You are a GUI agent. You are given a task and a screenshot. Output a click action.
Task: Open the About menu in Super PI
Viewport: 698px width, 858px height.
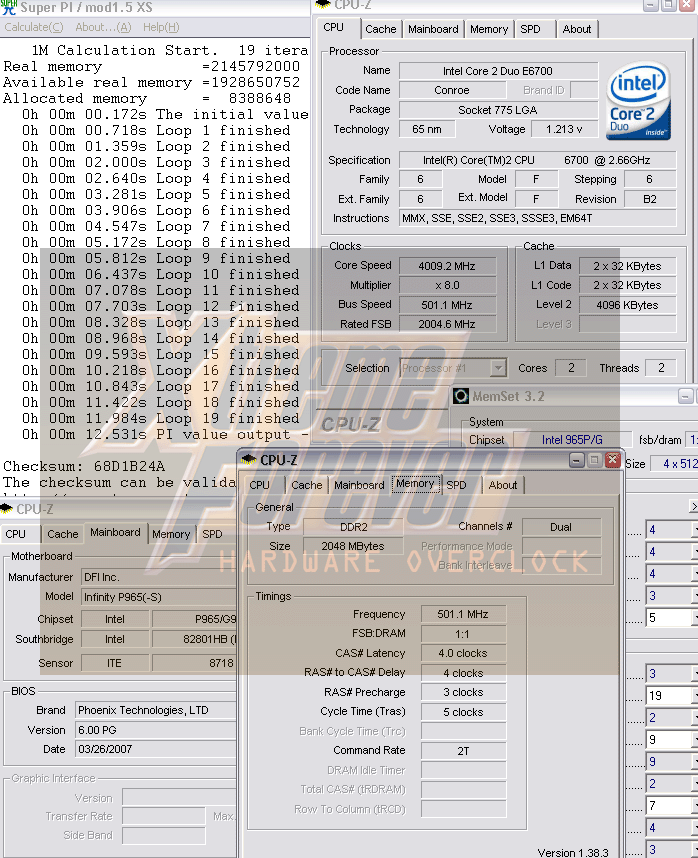[x=103, y=27]
